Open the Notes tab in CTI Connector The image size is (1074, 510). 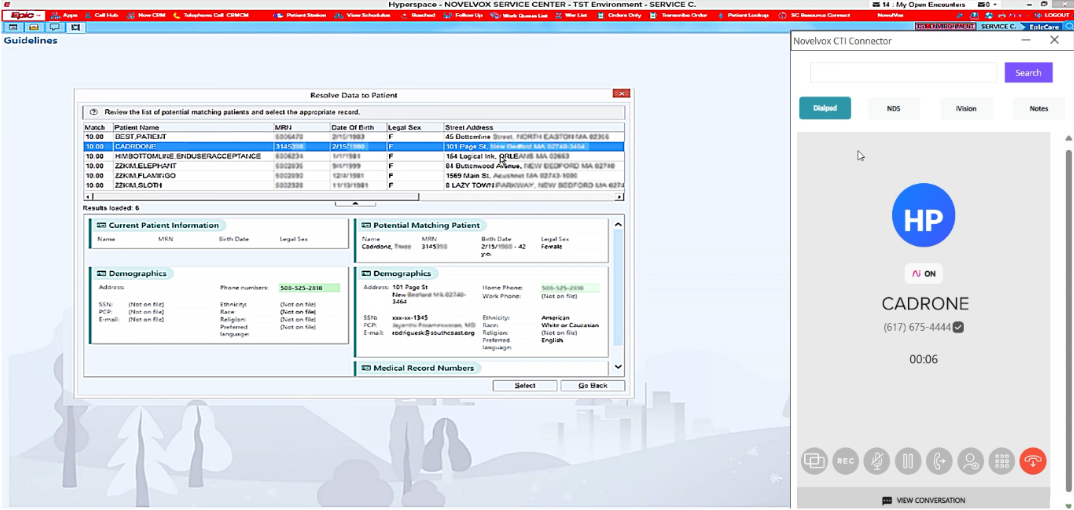click(1038, 108)
